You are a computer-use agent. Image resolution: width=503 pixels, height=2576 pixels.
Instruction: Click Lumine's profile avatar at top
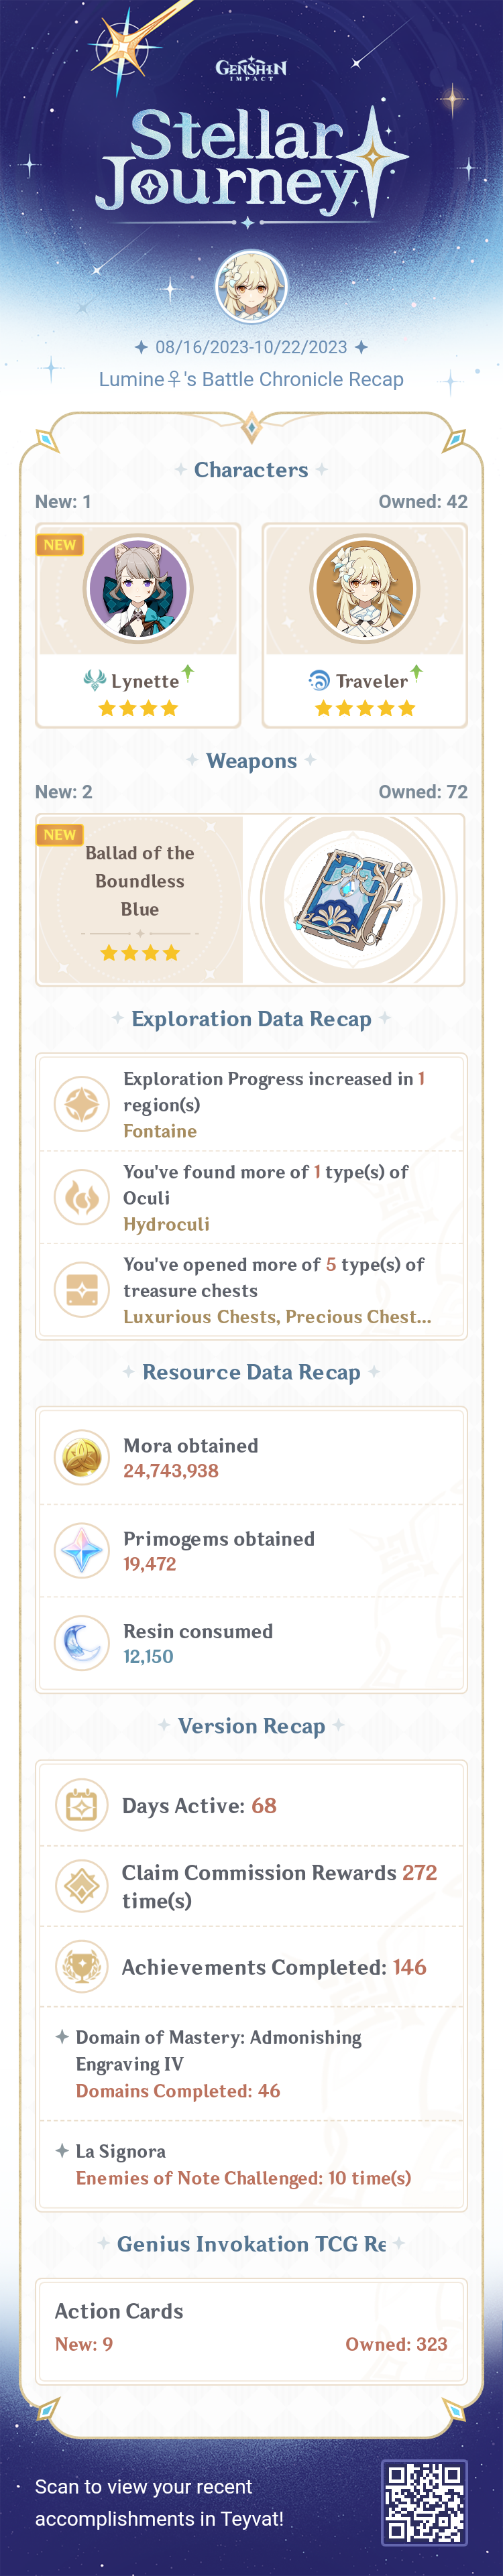252,288
